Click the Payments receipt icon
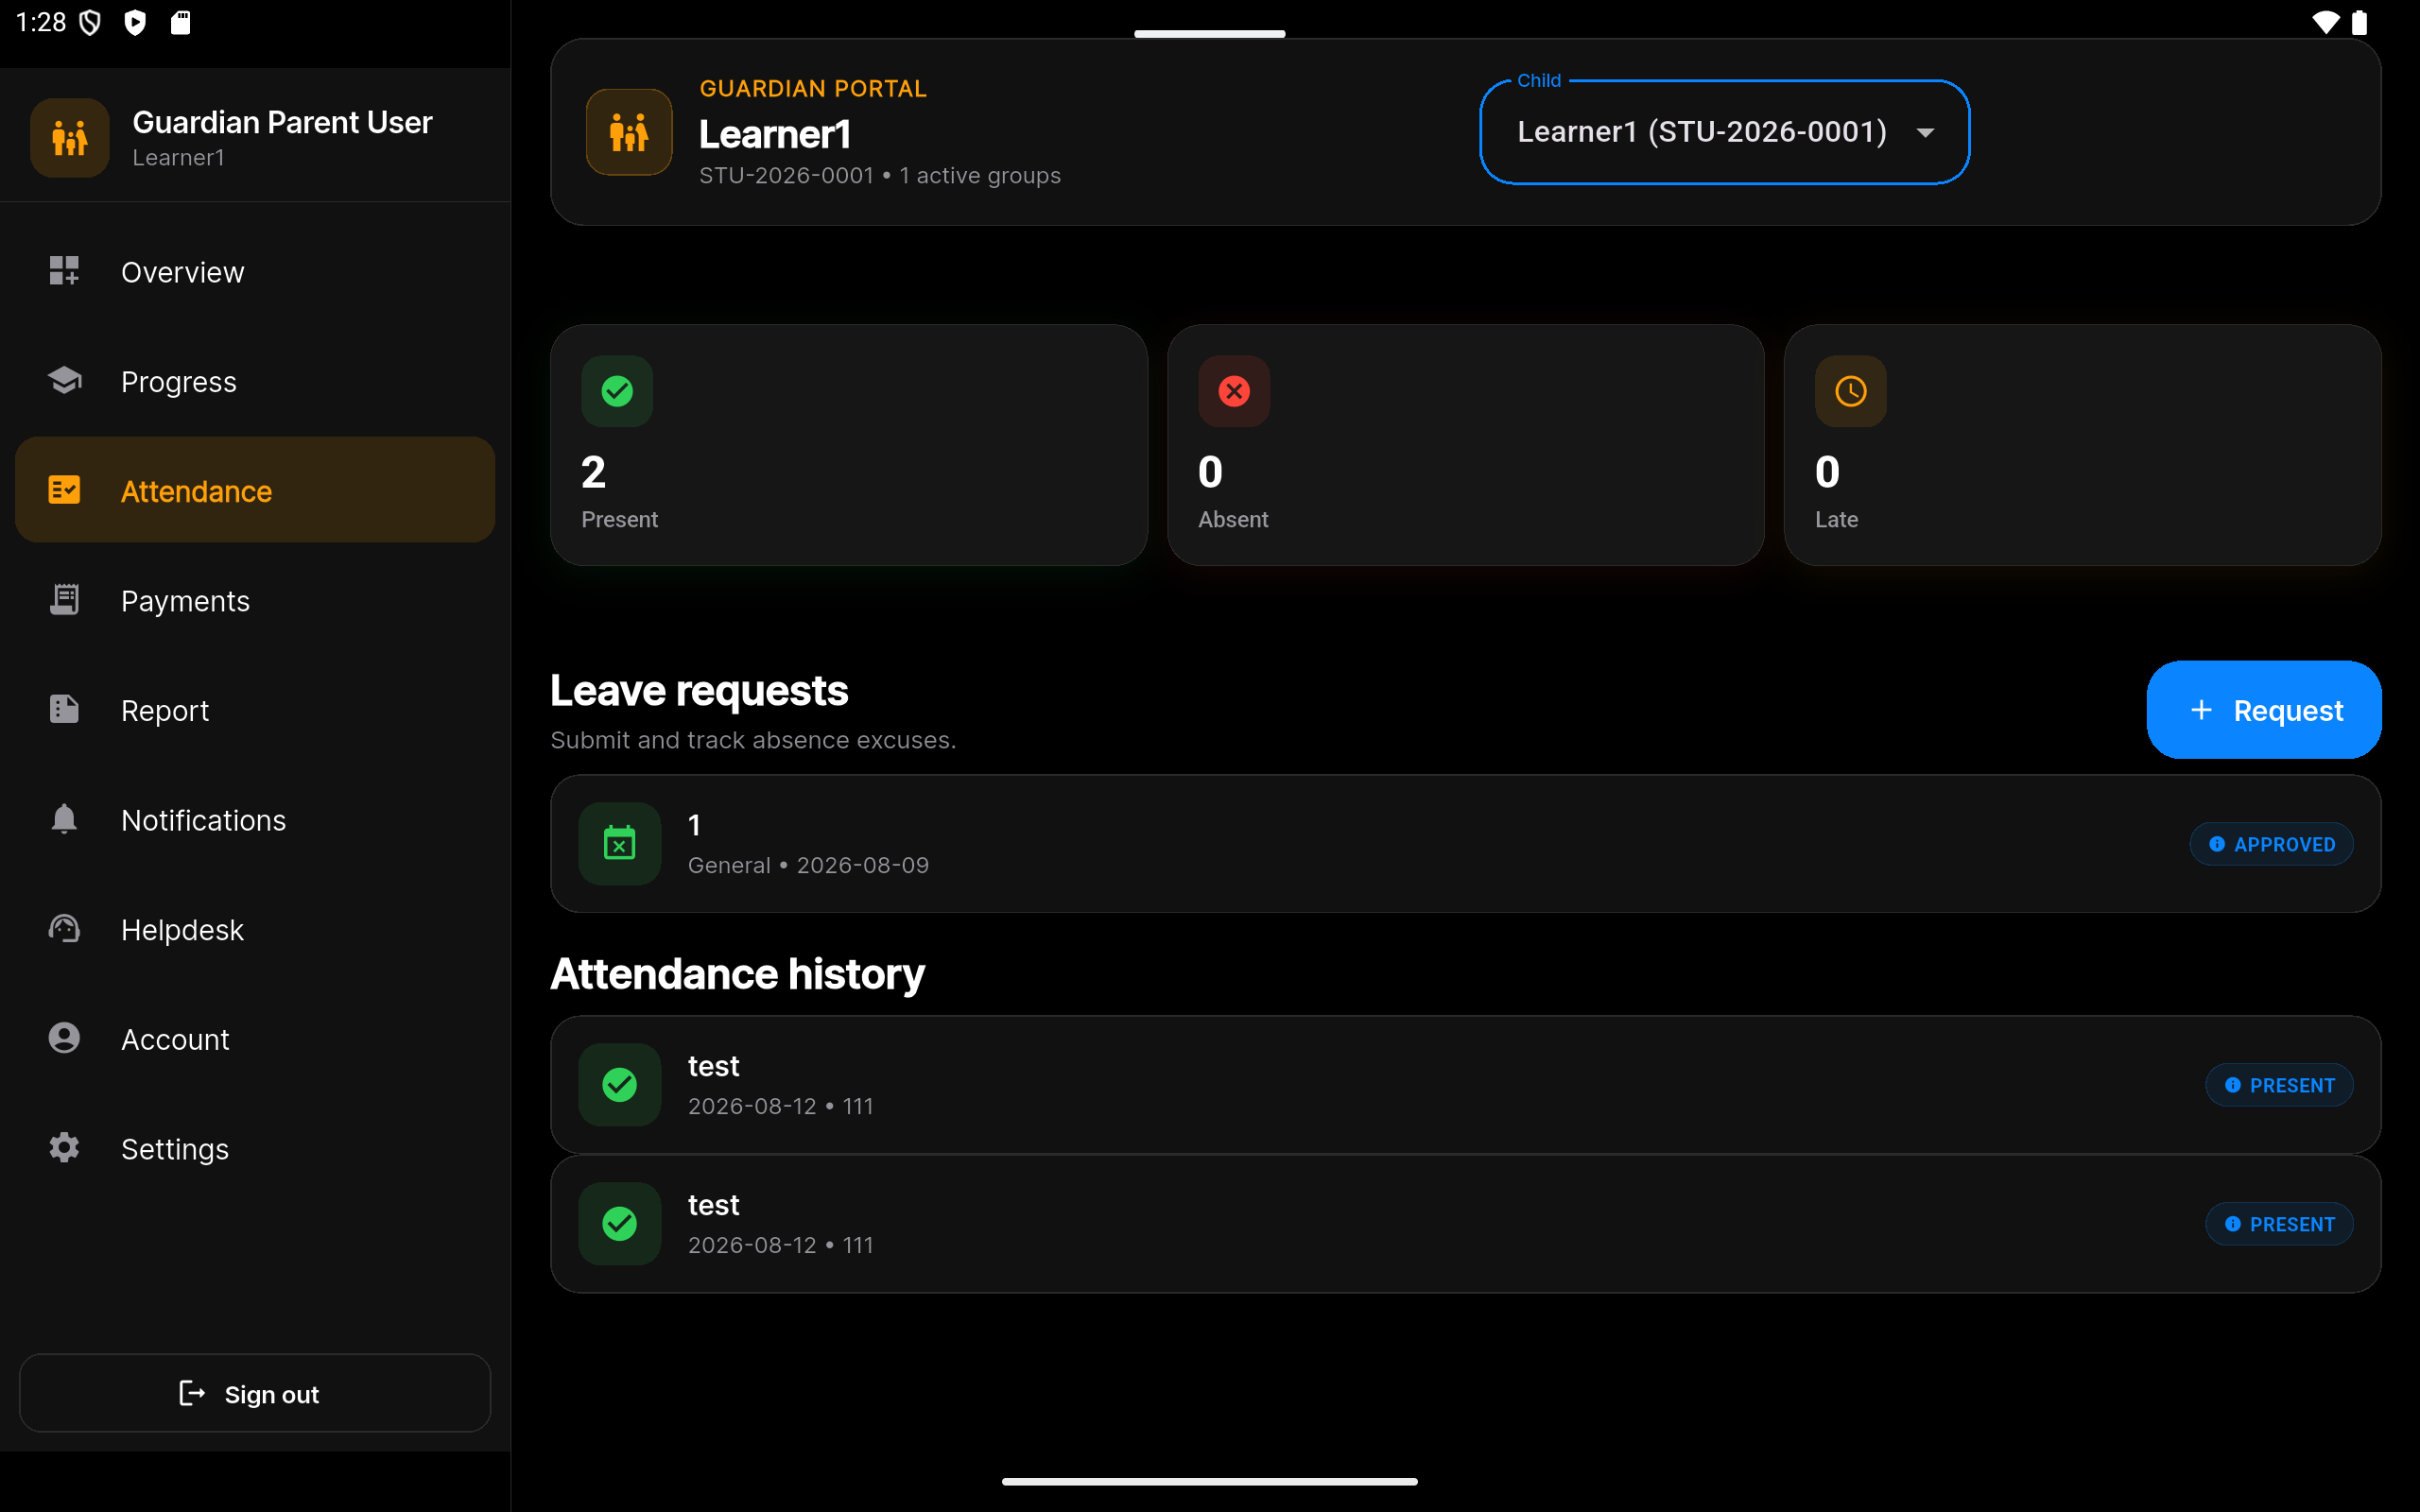 point(64,600)
